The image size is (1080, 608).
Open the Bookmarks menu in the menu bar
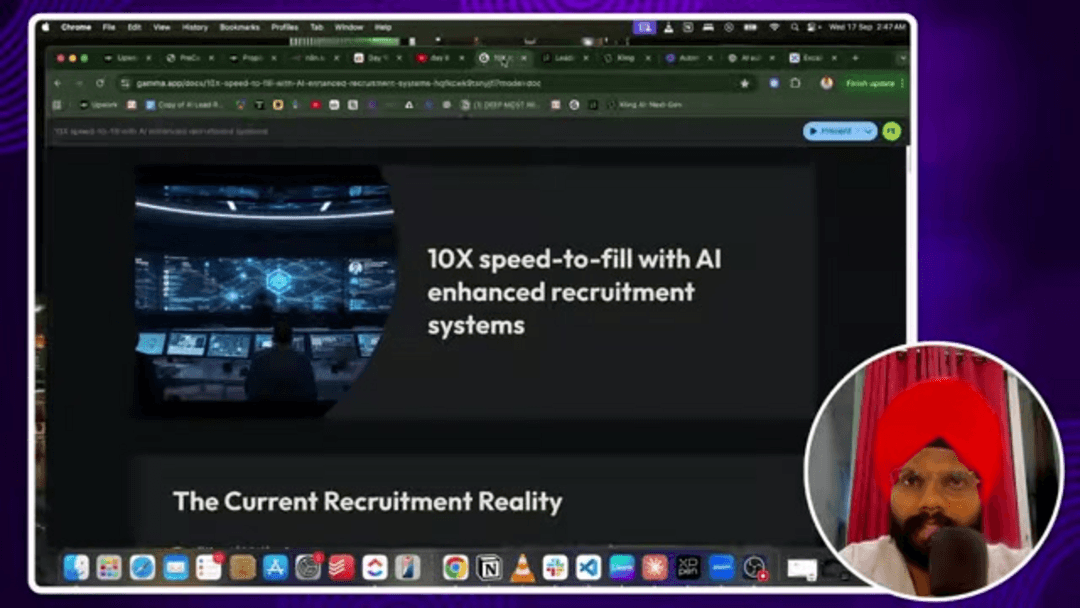pos(240,27)
